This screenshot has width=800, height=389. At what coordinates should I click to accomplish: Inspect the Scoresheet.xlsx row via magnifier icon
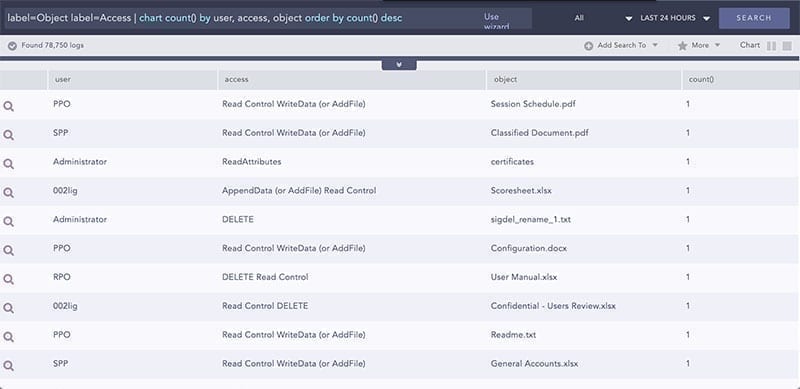tap(9, 193)
